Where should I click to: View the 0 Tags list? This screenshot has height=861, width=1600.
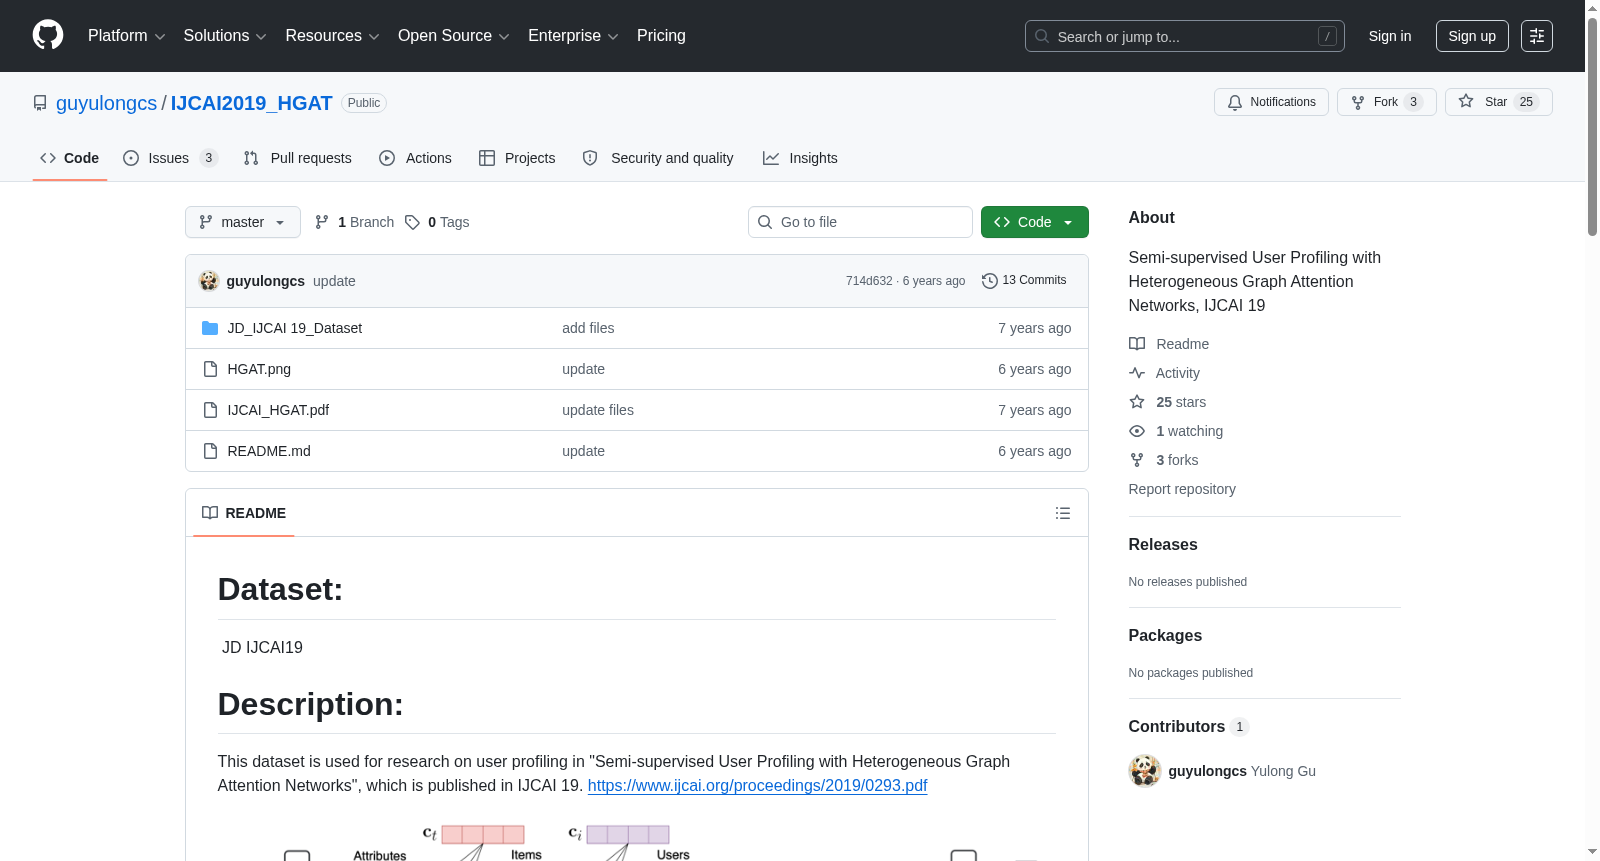coord(437,222)
